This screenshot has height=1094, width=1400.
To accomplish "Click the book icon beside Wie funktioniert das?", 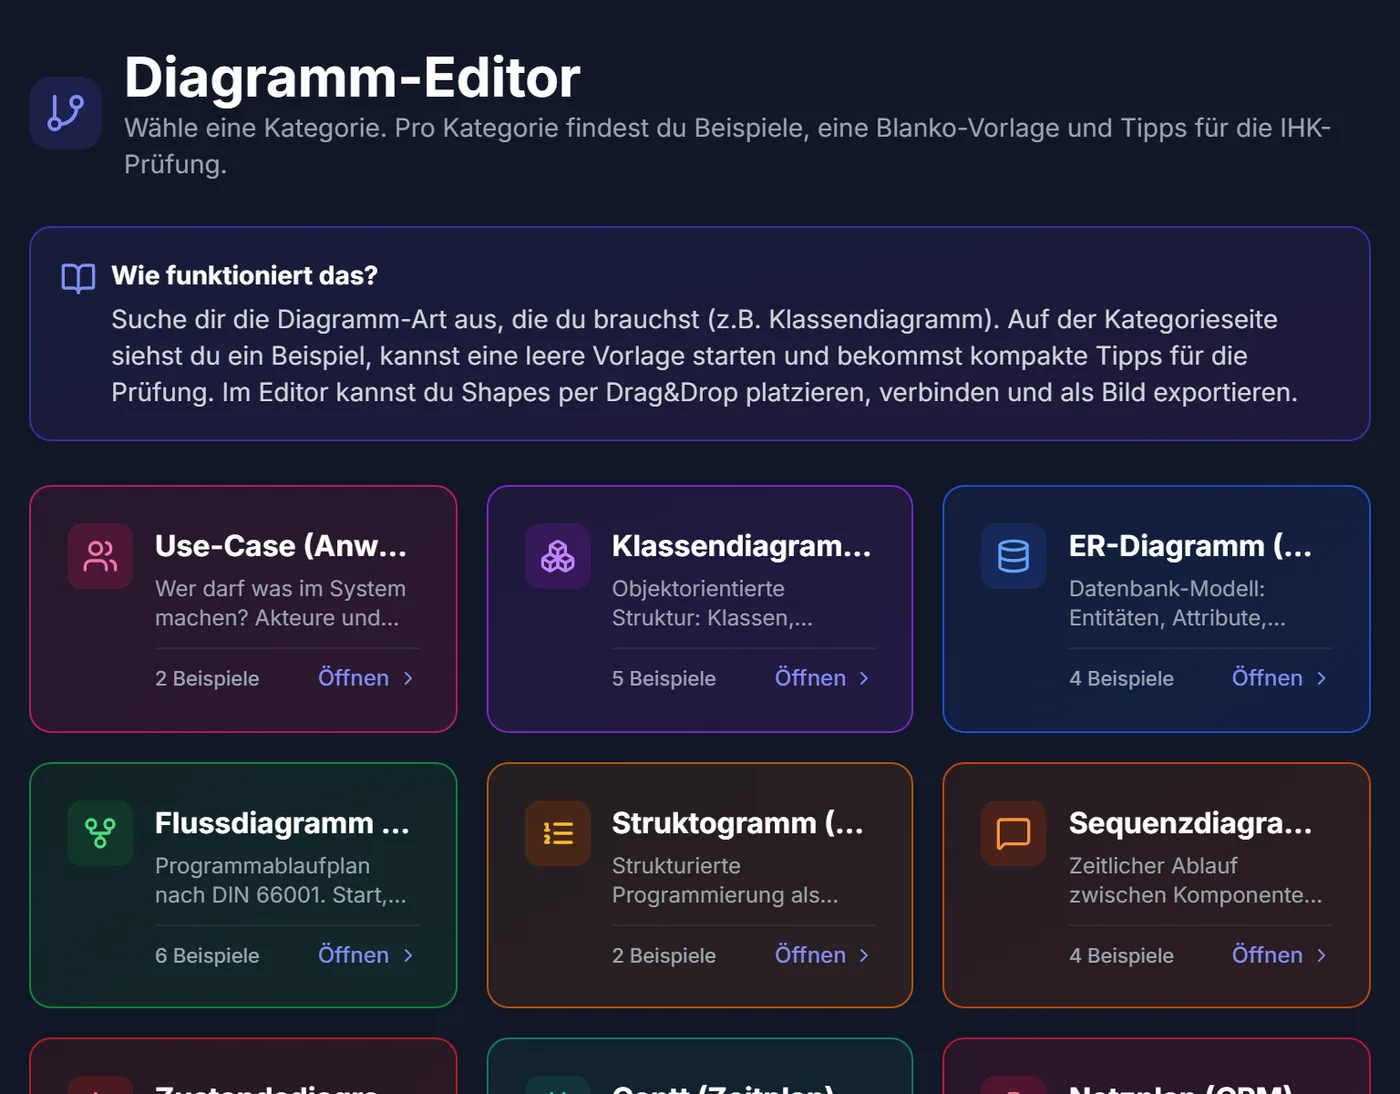I will click(x=78, y=277).
